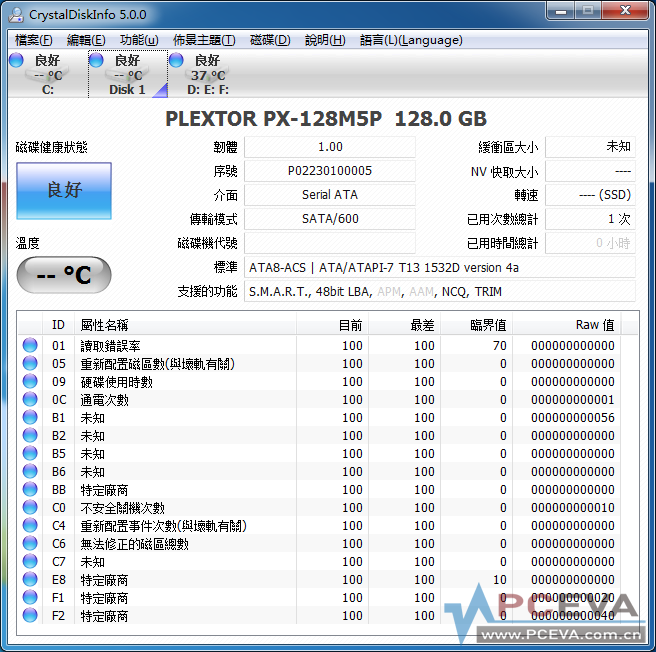Click the blue orb of Disk 1
This screenshot has height=652, width=656.
(x=96, y=60)
